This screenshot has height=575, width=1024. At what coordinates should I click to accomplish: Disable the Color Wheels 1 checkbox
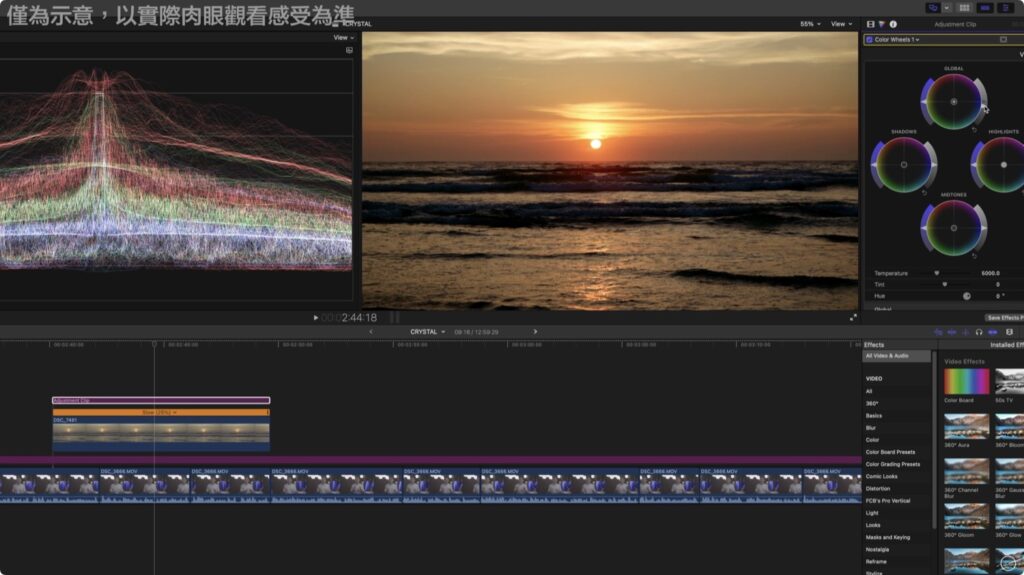click(869, 40)
